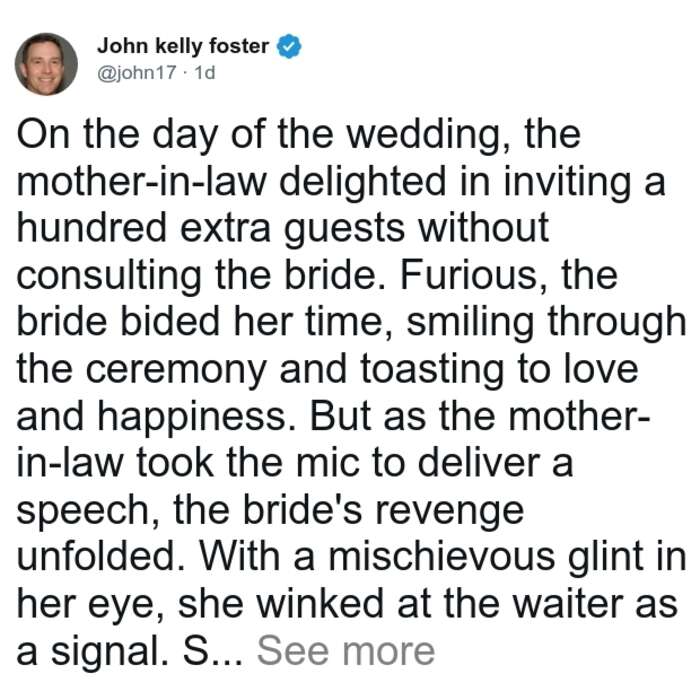Click the word 'mischievous' in the post
The image size is (700, 700).
[x=441, y=557]
